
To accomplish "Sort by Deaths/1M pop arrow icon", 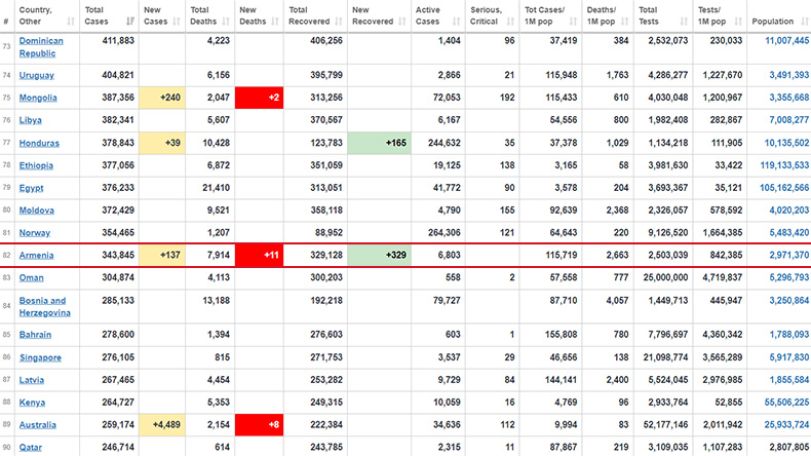I will coord(624,21).
